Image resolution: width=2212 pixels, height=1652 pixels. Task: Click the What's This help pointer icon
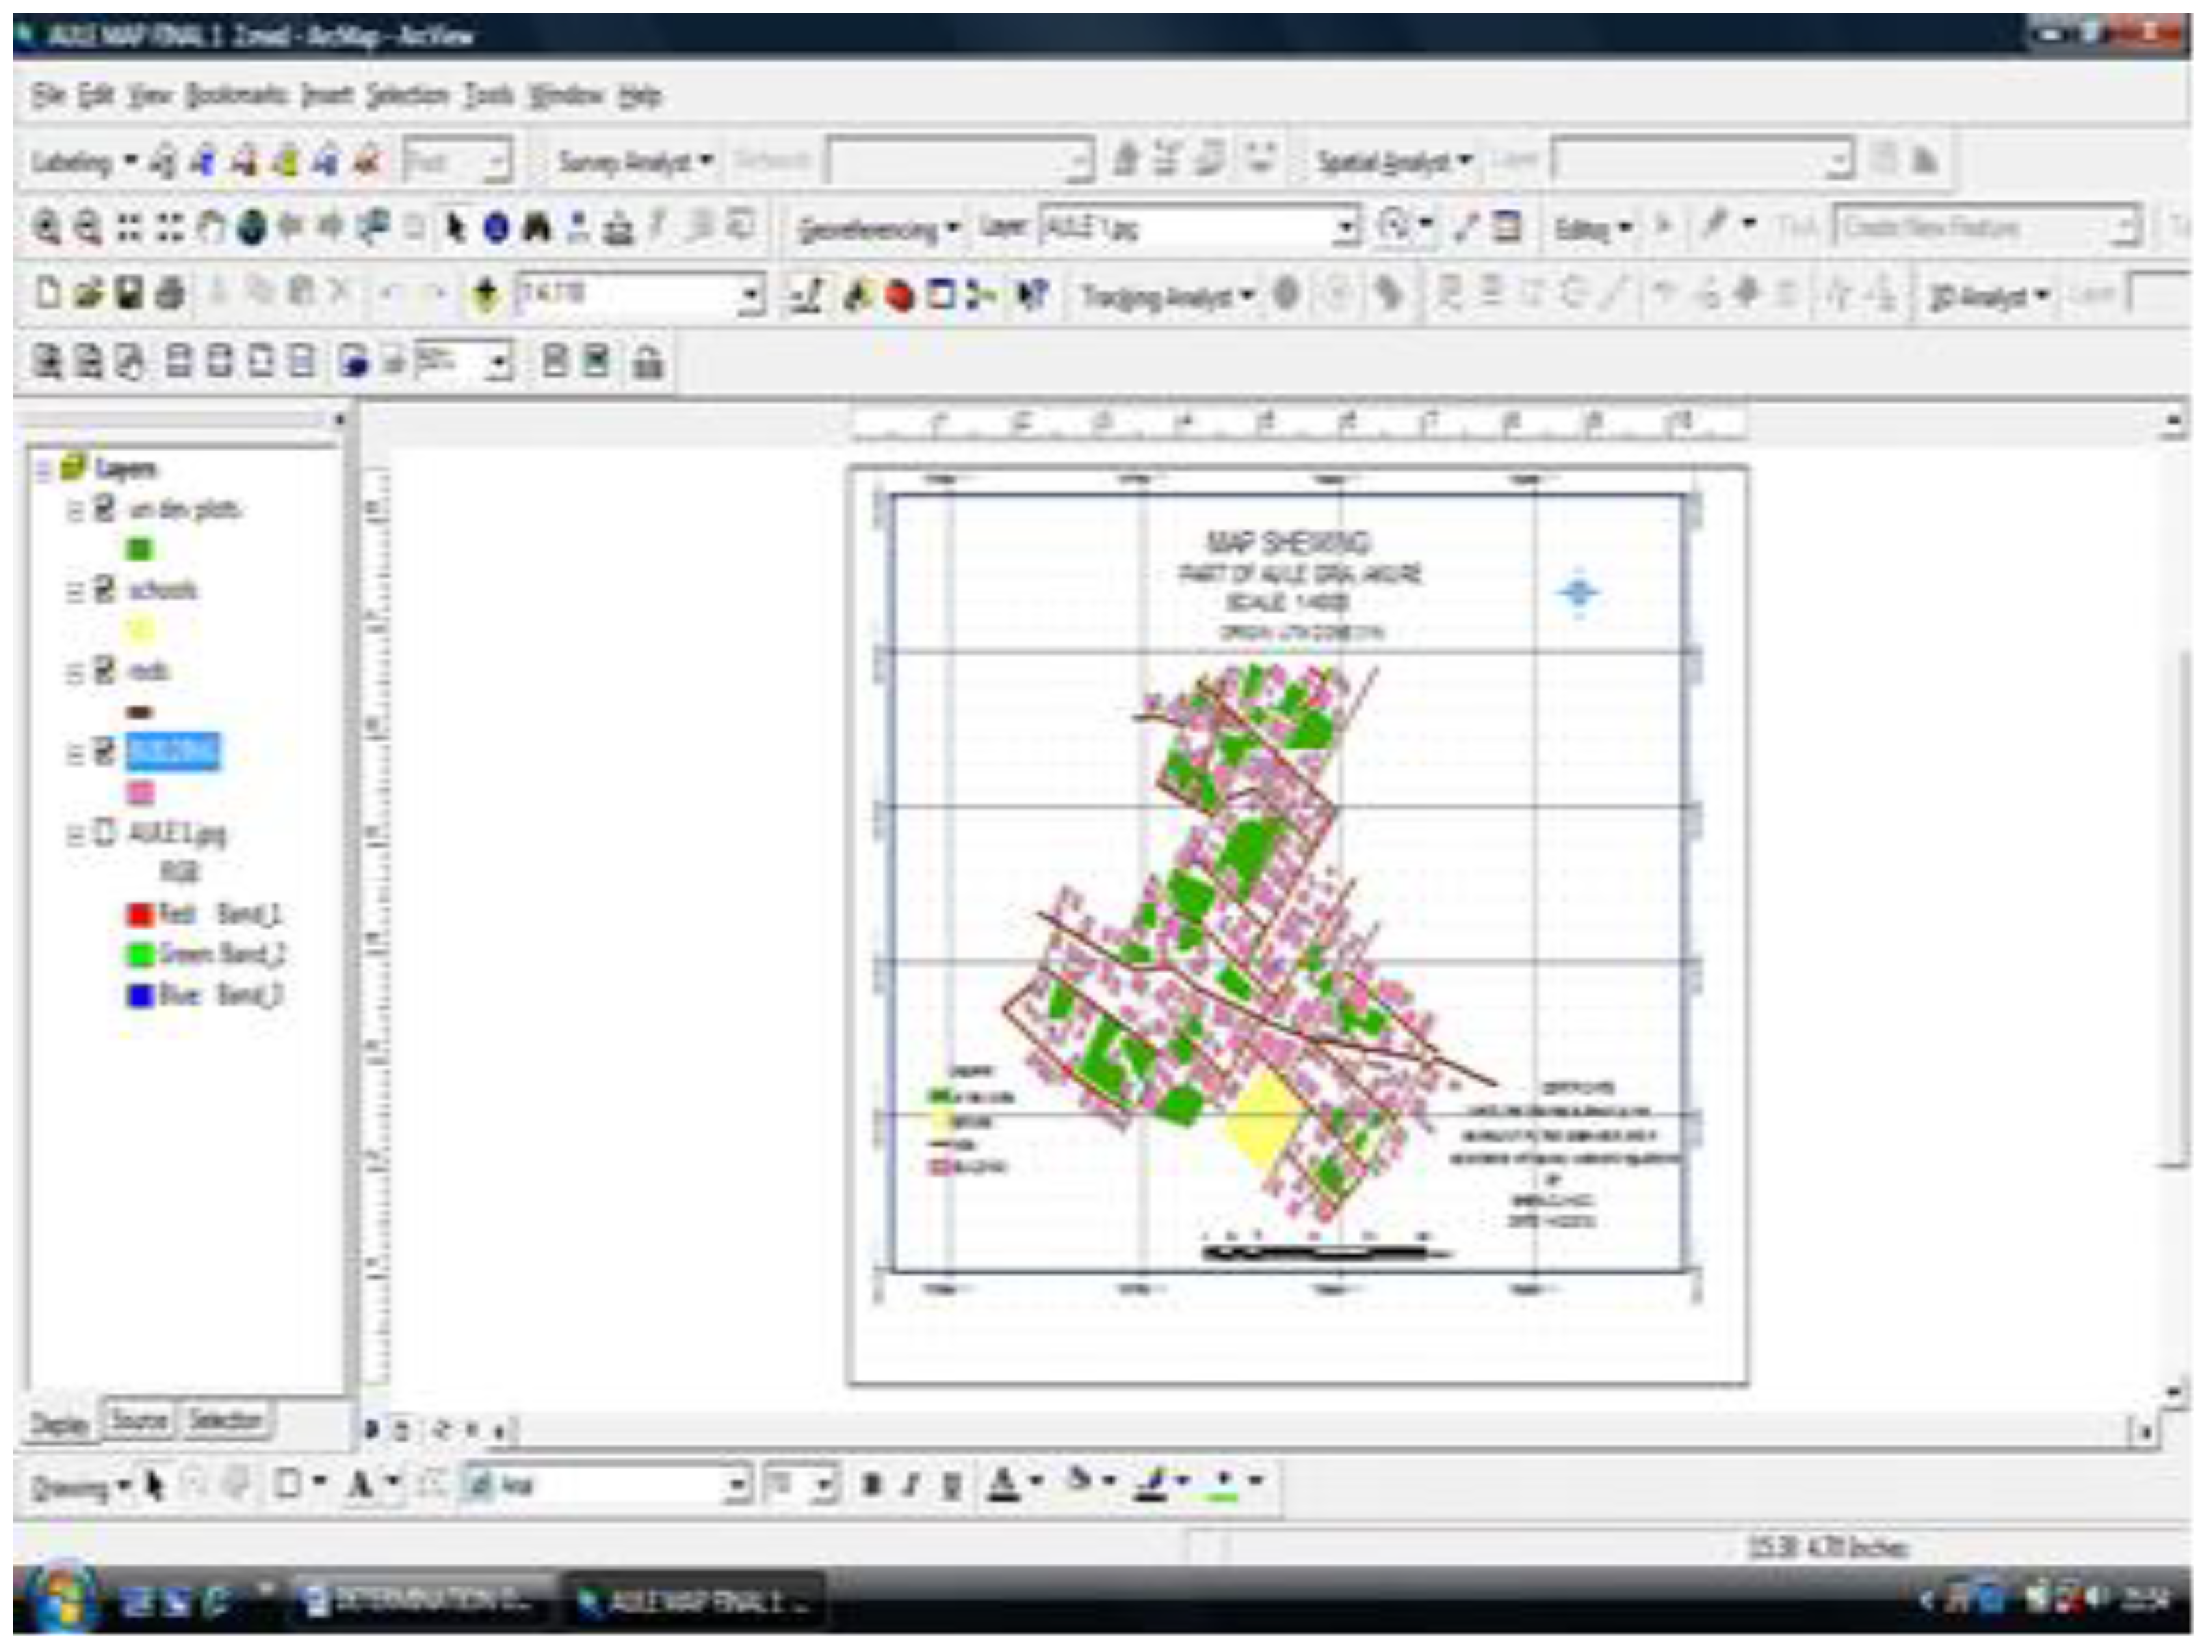click(1033, 295)
